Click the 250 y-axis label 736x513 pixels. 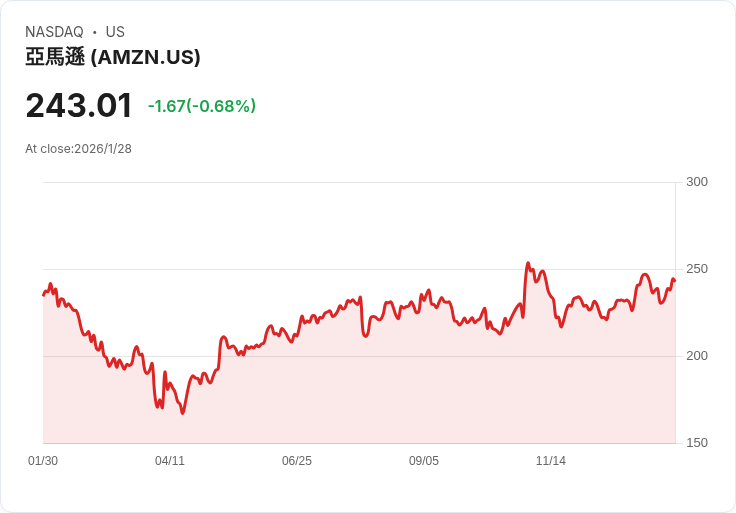click(x=697, y=269)
